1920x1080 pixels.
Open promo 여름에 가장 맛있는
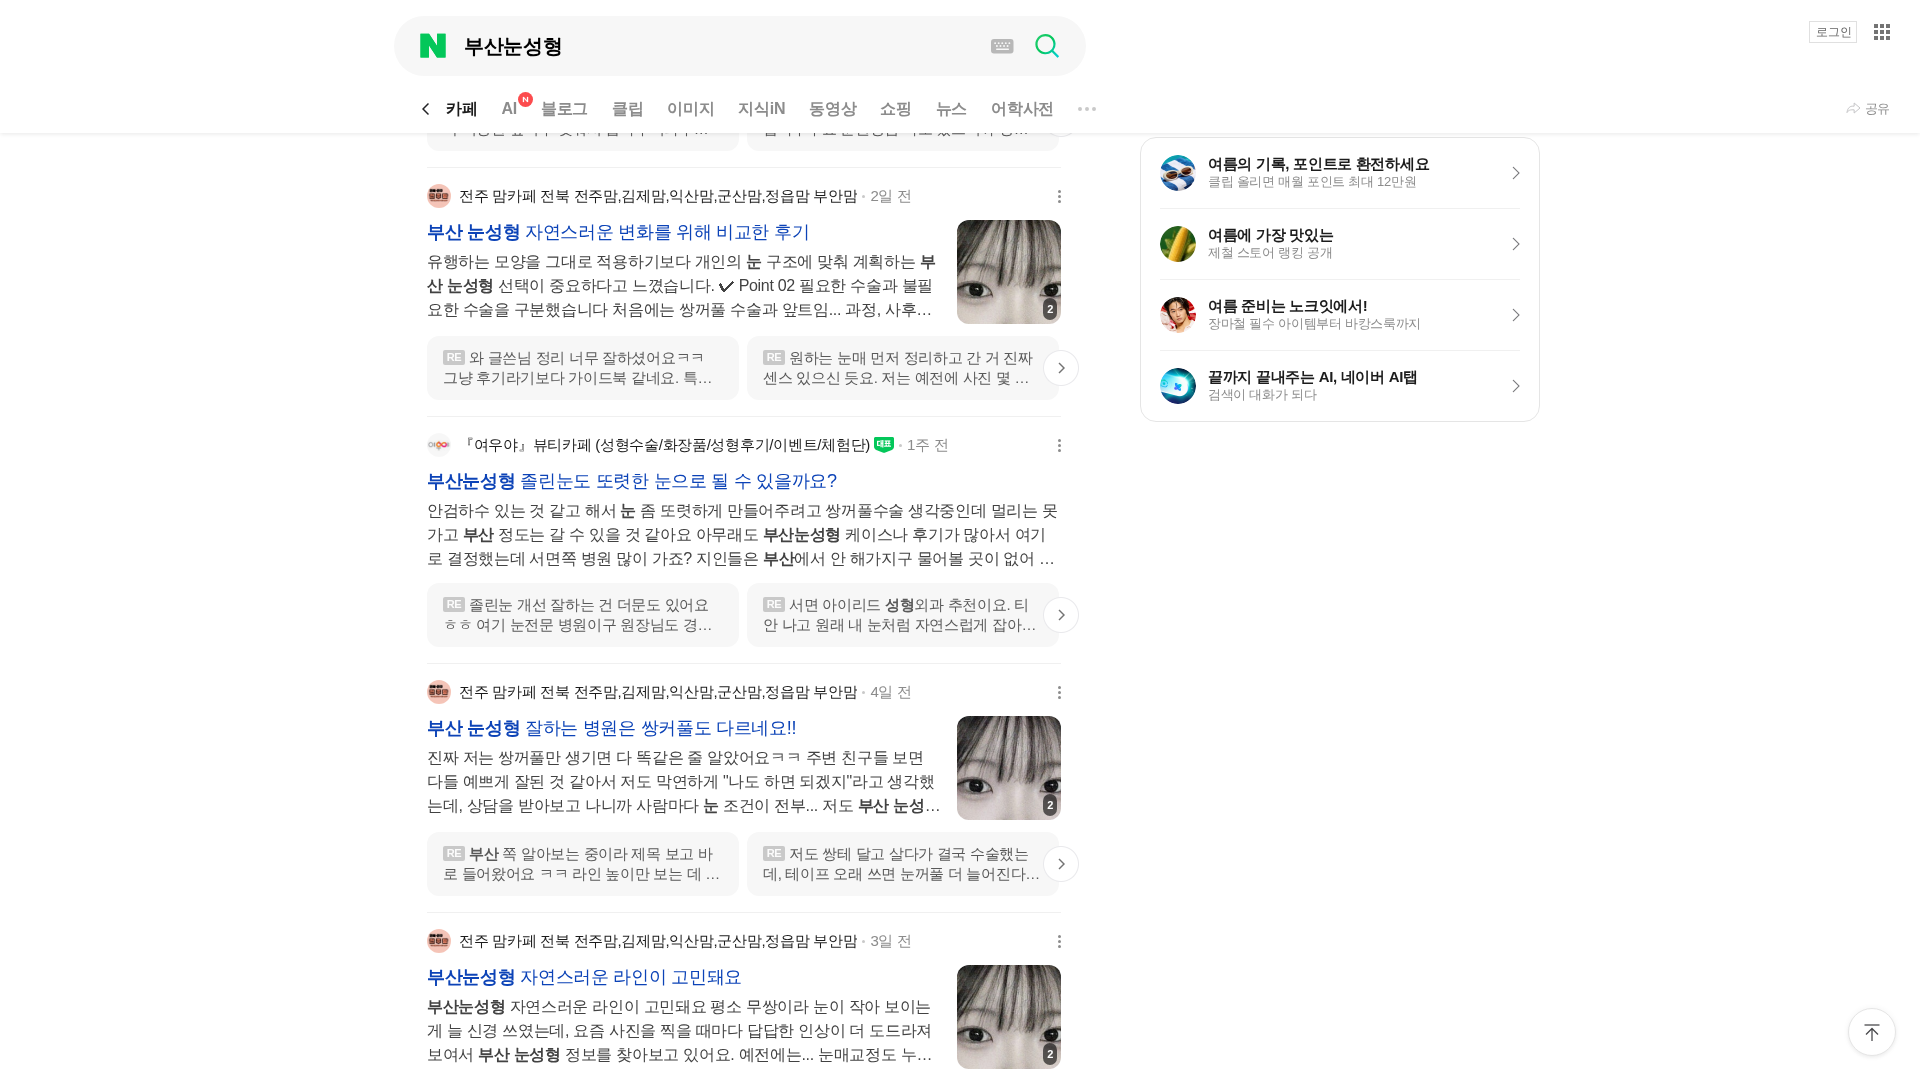1340,244
